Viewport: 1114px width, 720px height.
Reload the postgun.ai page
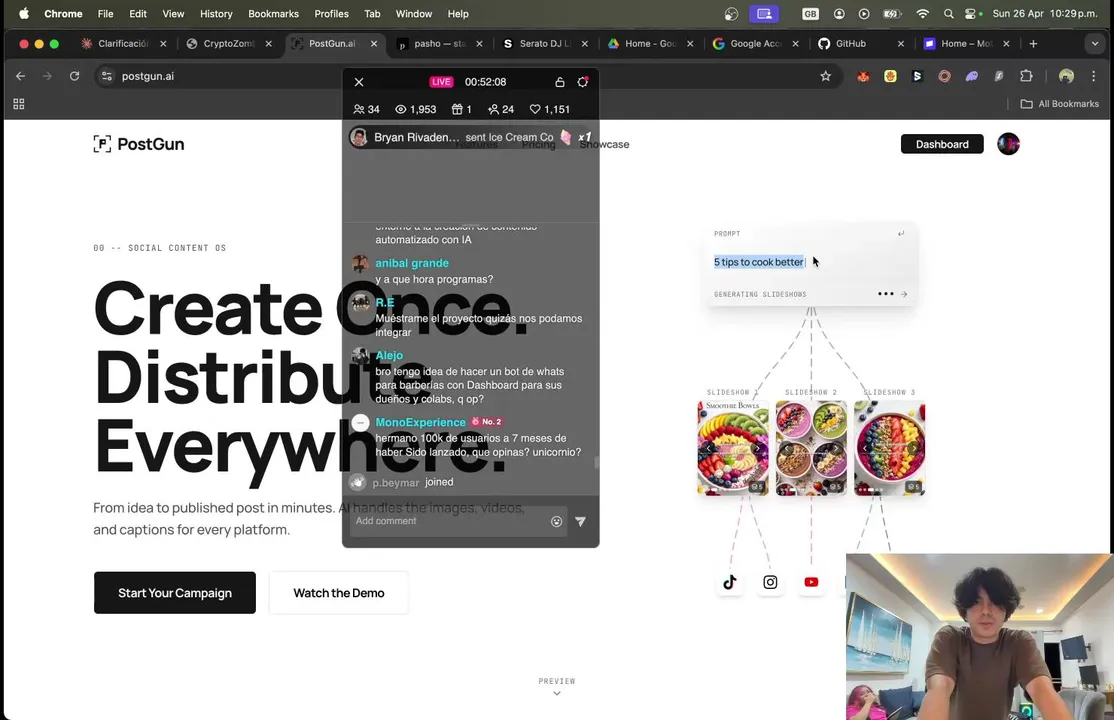tap(75, 76)
